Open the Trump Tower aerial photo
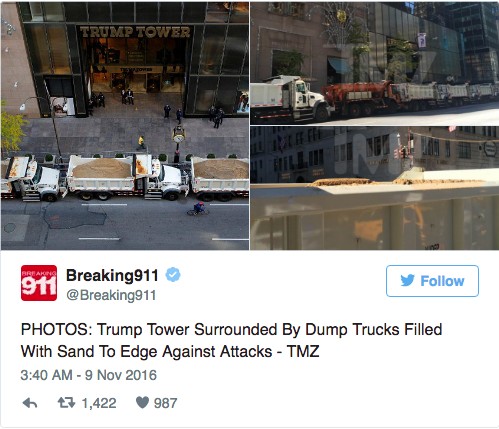Image resolution: width=499 pixels, height=429 pixels. (125, 126)
